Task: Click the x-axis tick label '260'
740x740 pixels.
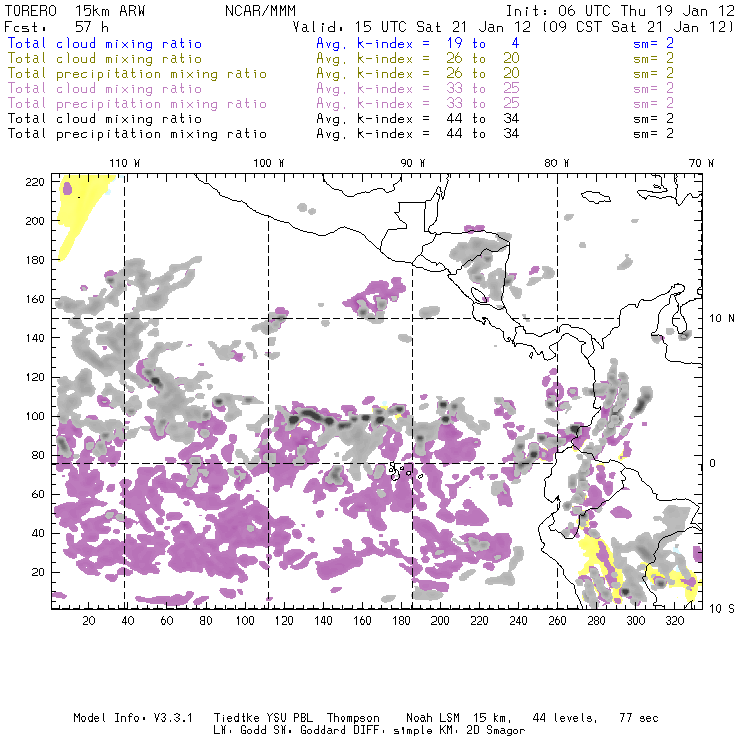Action: coord(557,621)
